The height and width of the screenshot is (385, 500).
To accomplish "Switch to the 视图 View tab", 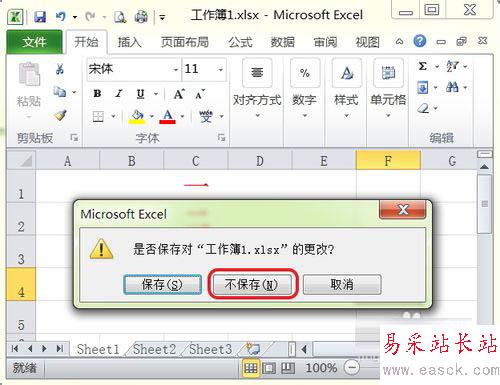I will point(367,42).
